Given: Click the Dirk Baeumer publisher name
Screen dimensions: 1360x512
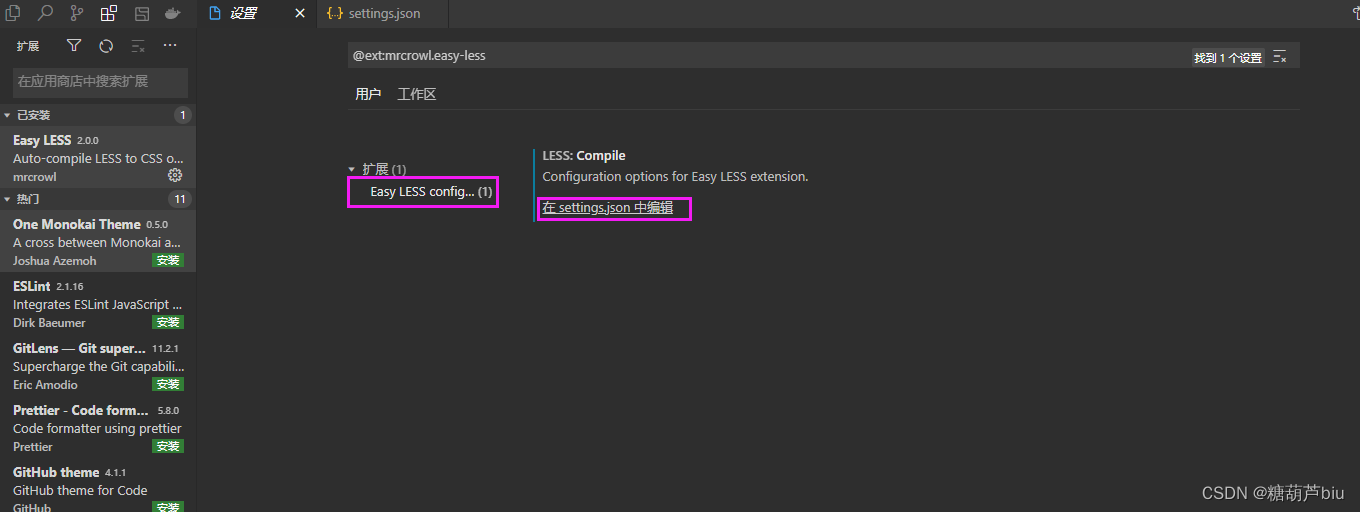Looking at the screenshot, I should pos(49,323).
